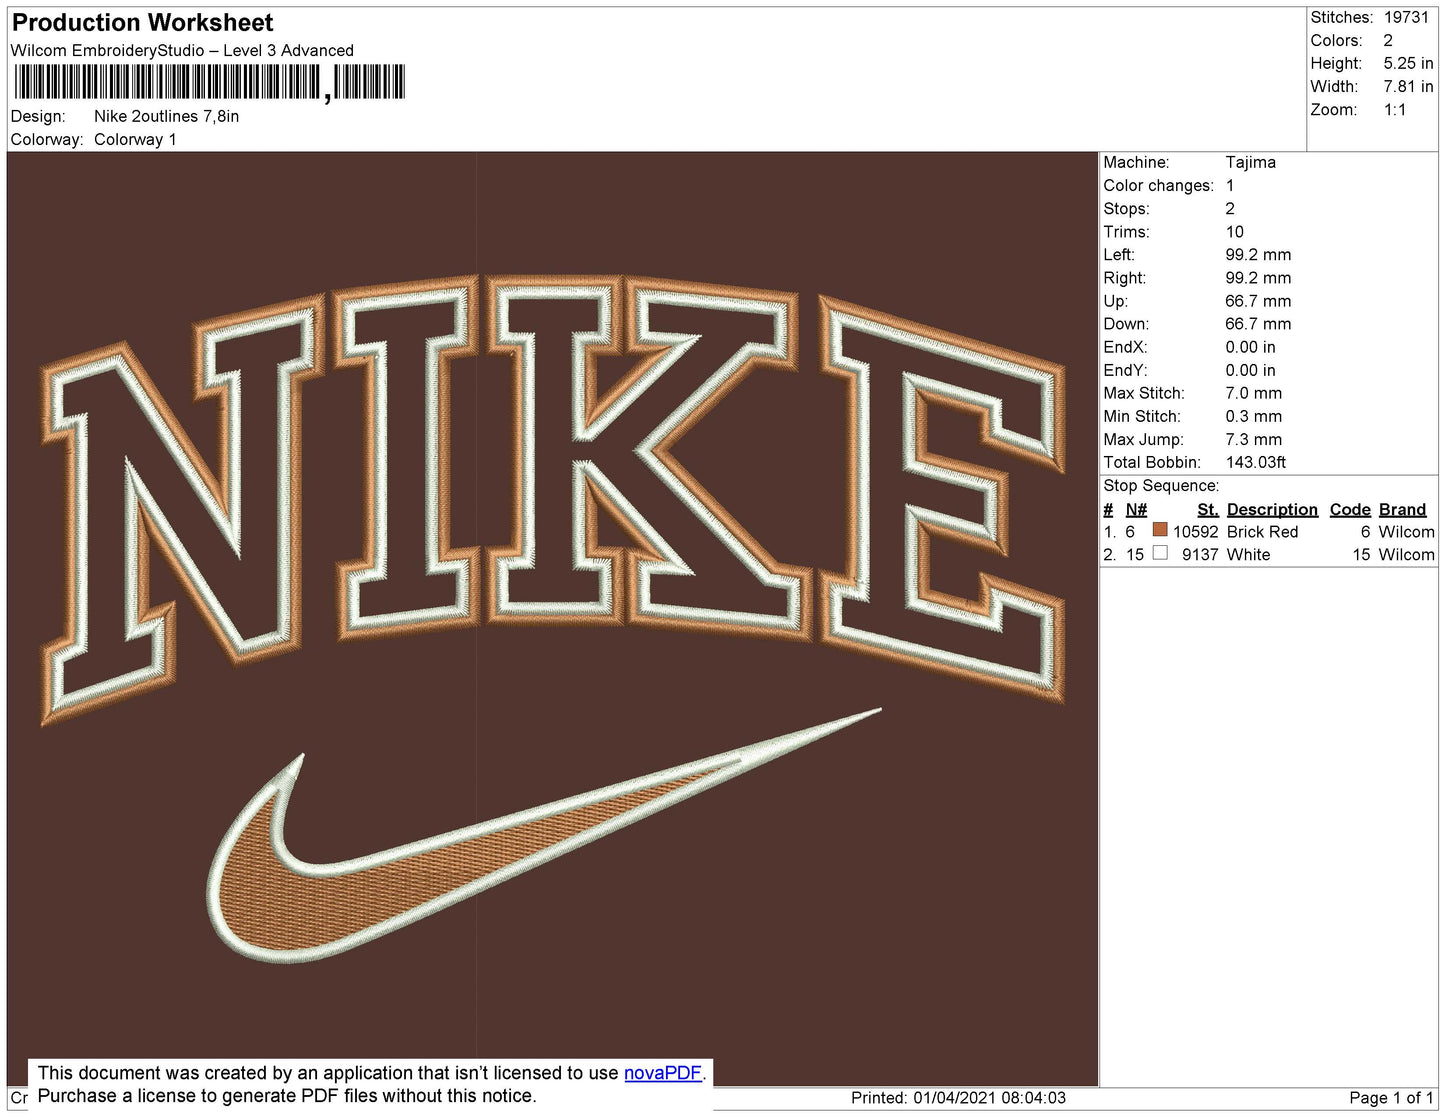Viewport: 1445px width, 1117px height.
Task: Click the Zoom value '1:1'
Action: [x=1395, y=110]
